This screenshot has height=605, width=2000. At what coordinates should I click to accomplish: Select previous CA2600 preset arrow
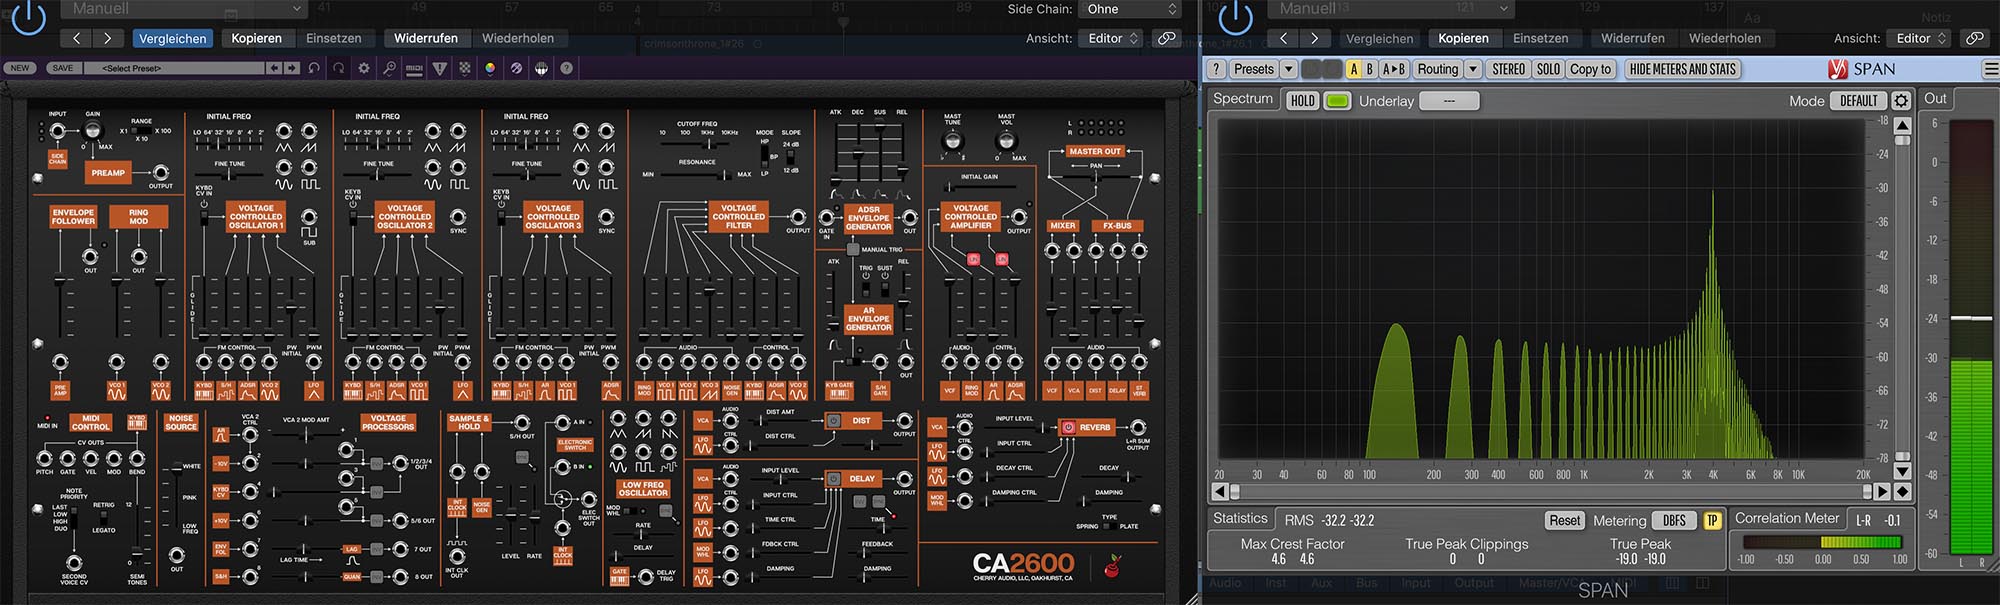coord(273,68)
